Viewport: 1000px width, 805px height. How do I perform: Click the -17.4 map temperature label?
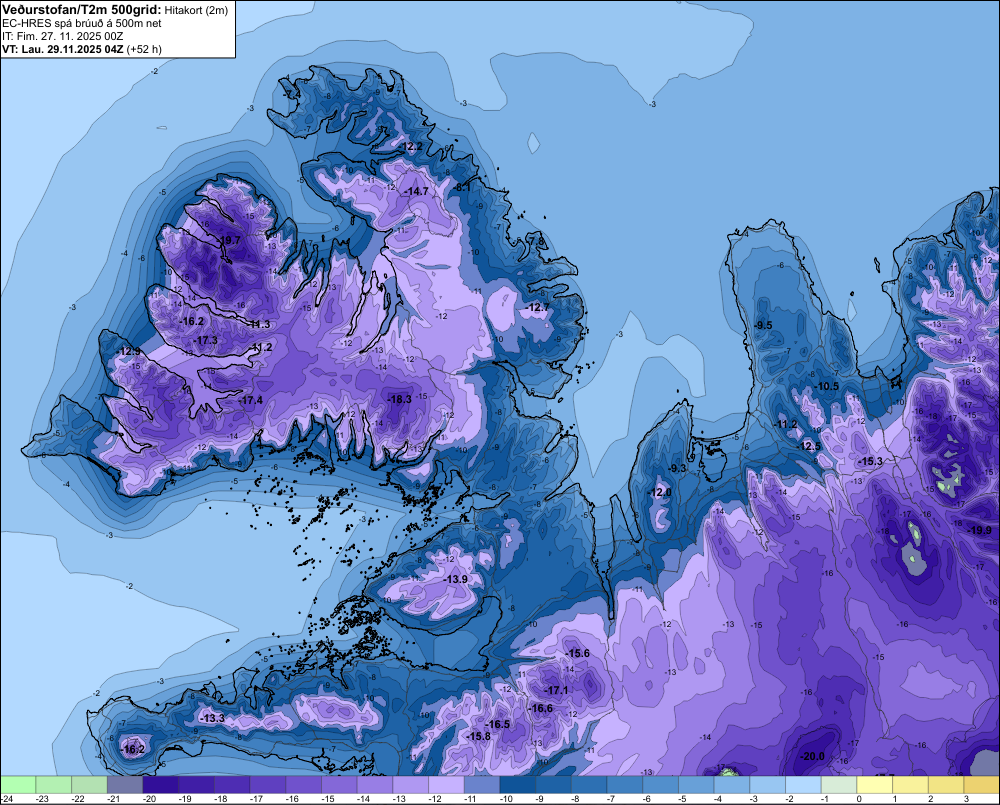pyautogui.click(x=251, y=401)
